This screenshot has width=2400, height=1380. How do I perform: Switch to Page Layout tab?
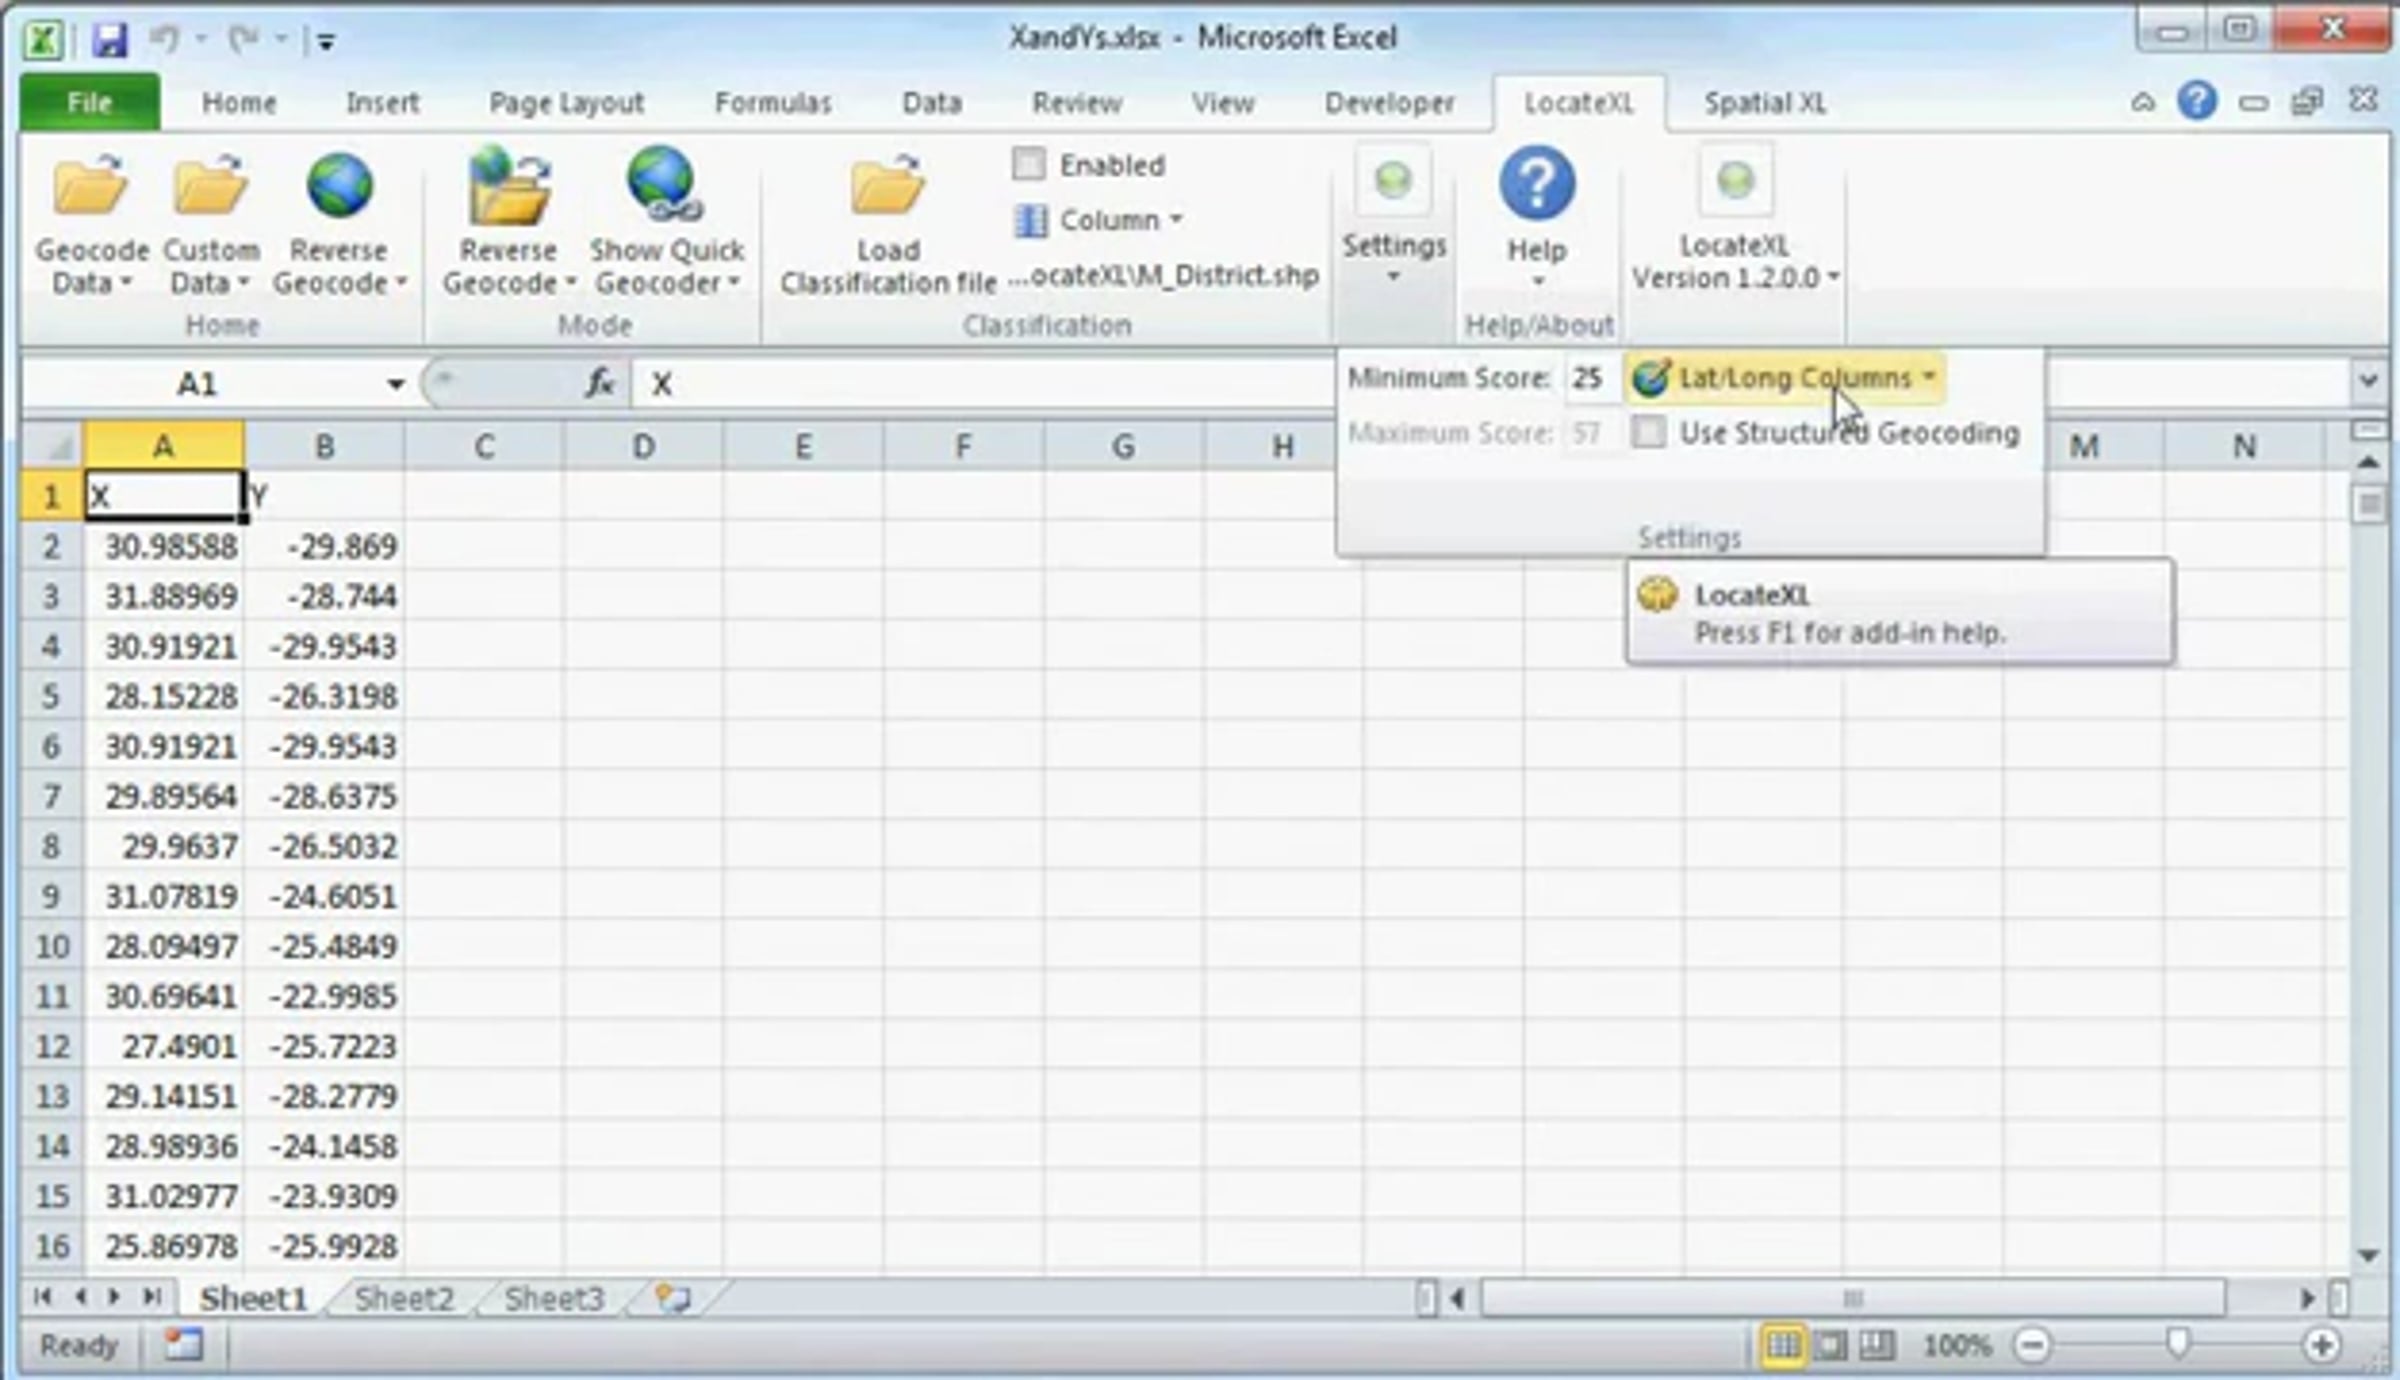[566, 103]
